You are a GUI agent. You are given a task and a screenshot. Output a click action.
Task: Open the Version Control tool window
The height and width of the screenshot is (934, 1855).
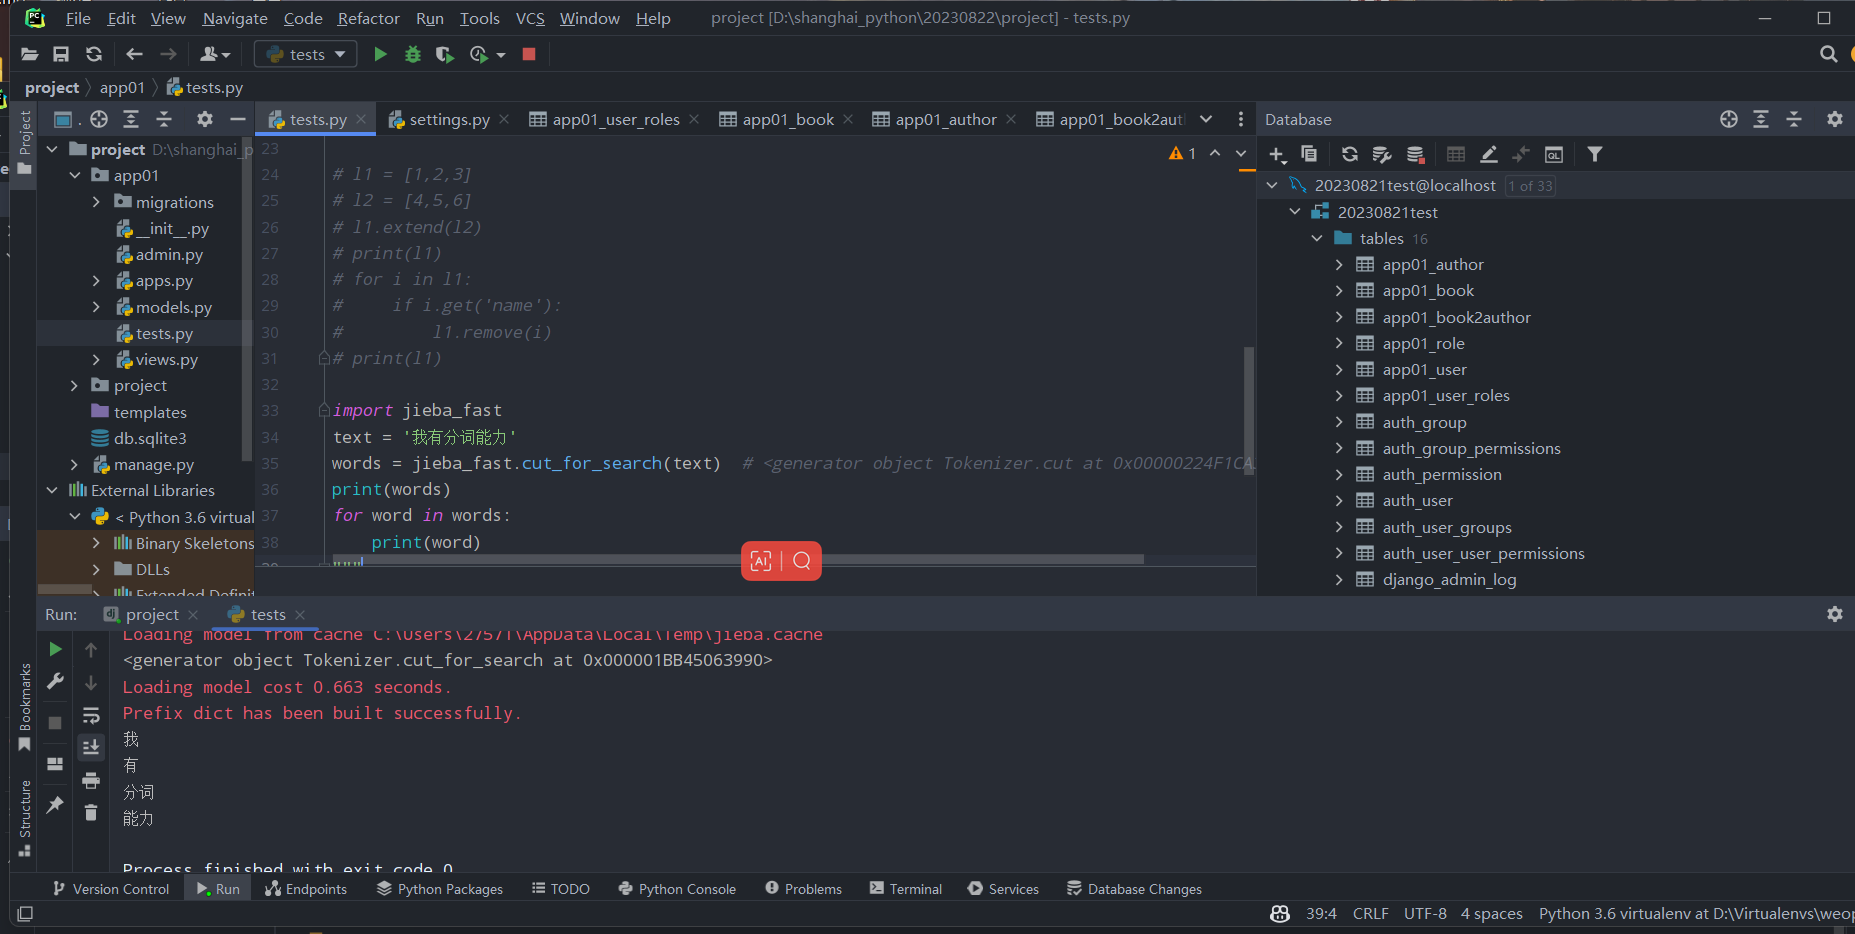coord(111,888)
